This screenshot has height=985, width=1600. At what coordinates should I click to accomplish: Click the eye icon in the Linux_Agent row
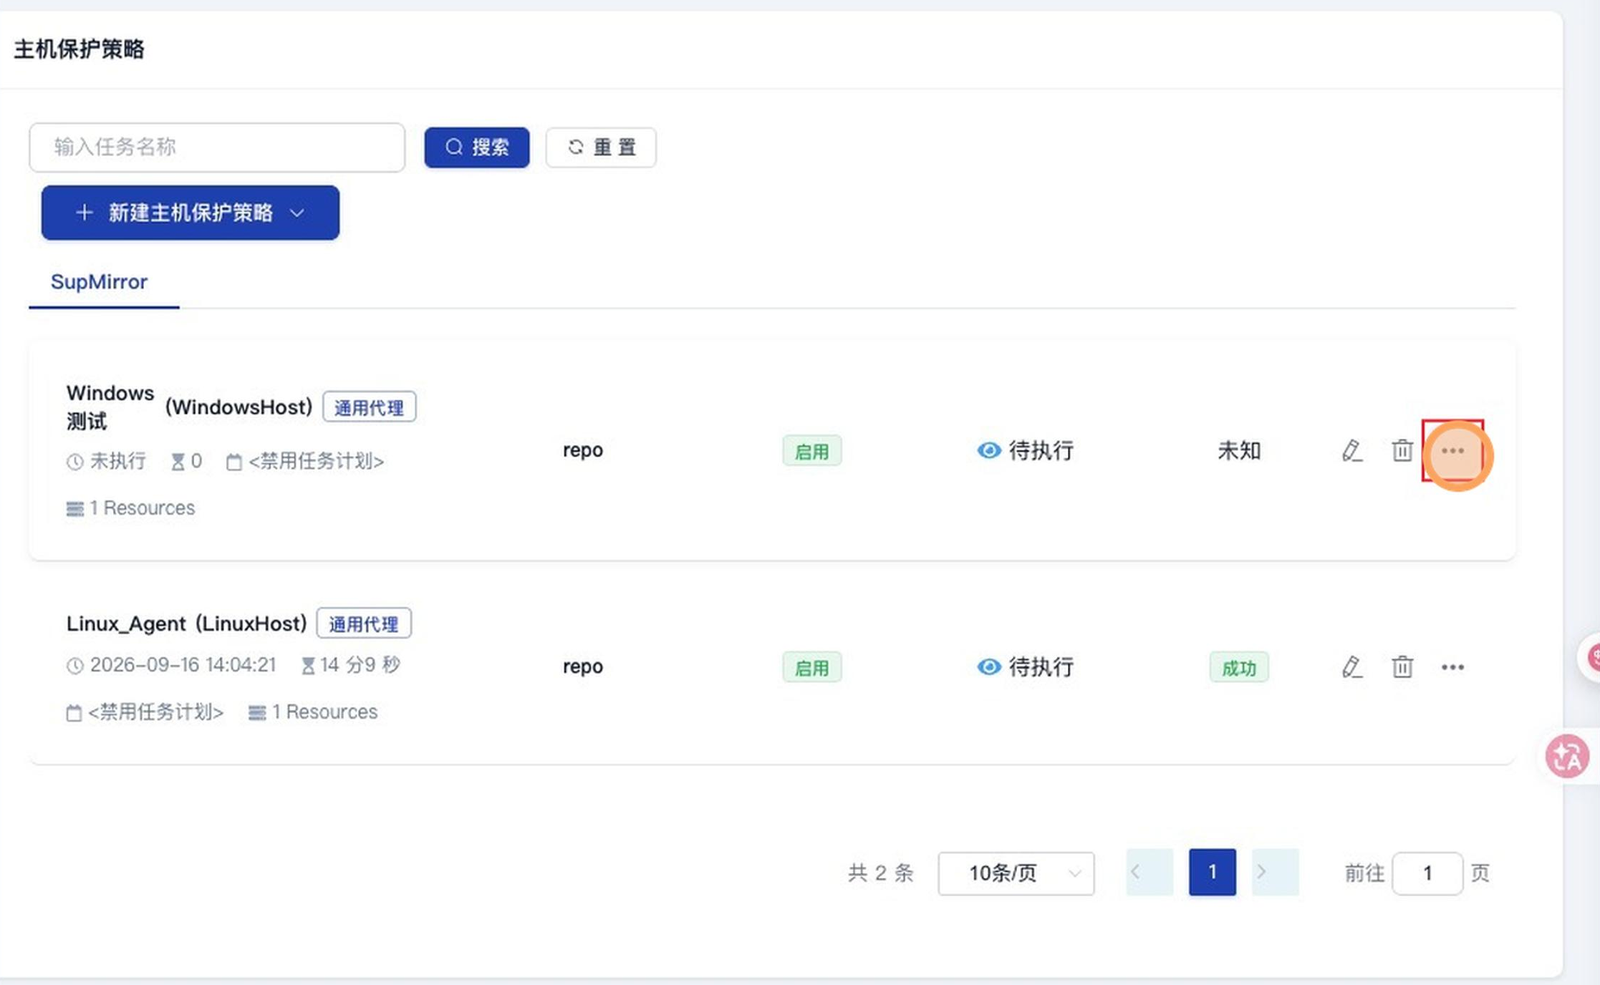pyautogui.click(x=989, y=667)
